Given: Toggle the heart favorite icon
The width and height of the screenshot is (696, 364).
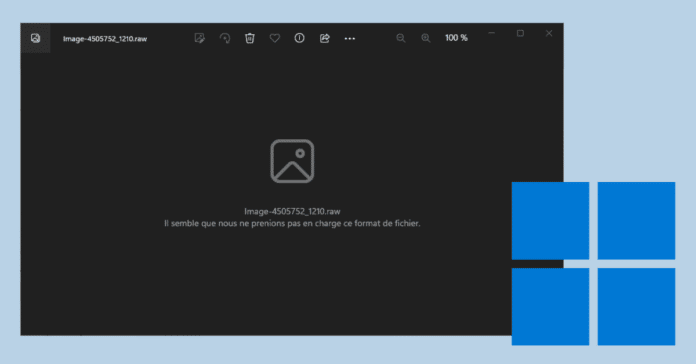Looking at the screenshot, I should [275, 38].
